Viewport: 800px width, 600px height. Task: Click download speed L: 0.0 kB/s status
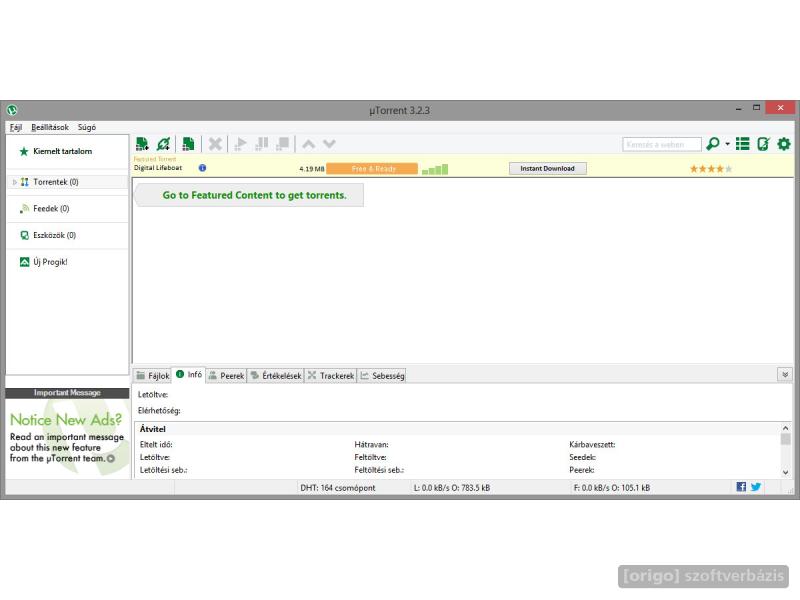coord(452,488)
